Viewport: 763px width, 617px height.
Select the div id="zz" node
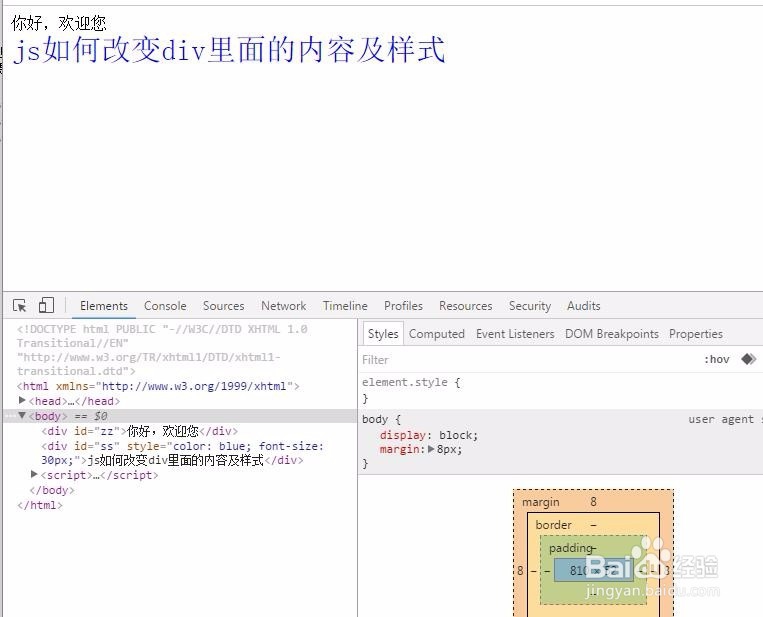(140, 431)
